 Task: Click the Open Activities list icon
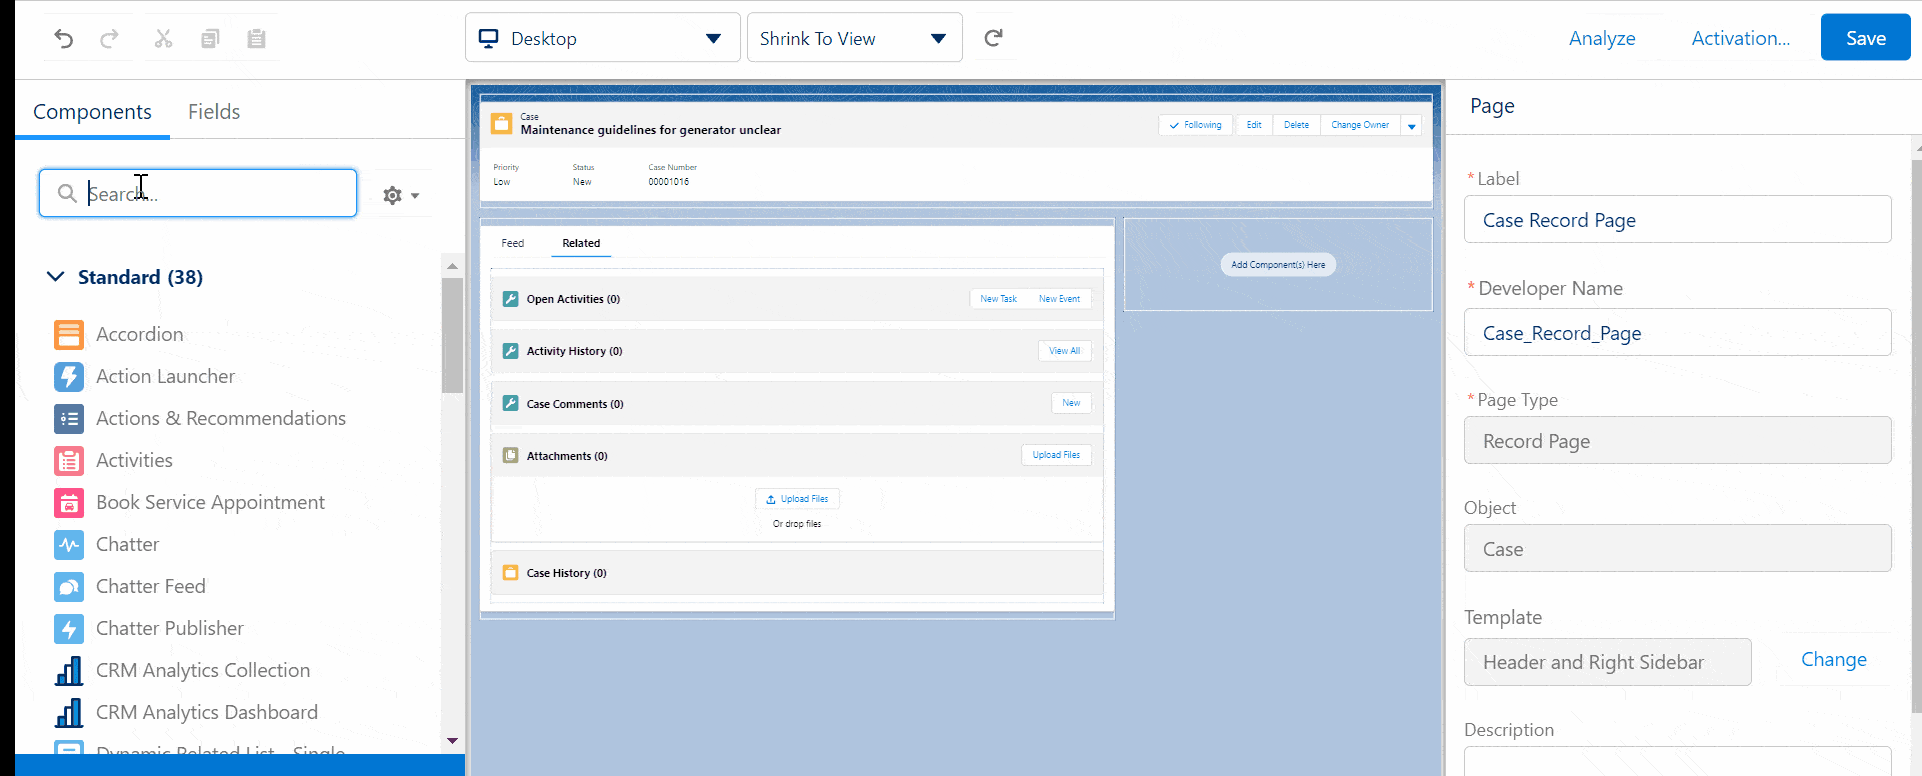[x=510, y=299]
